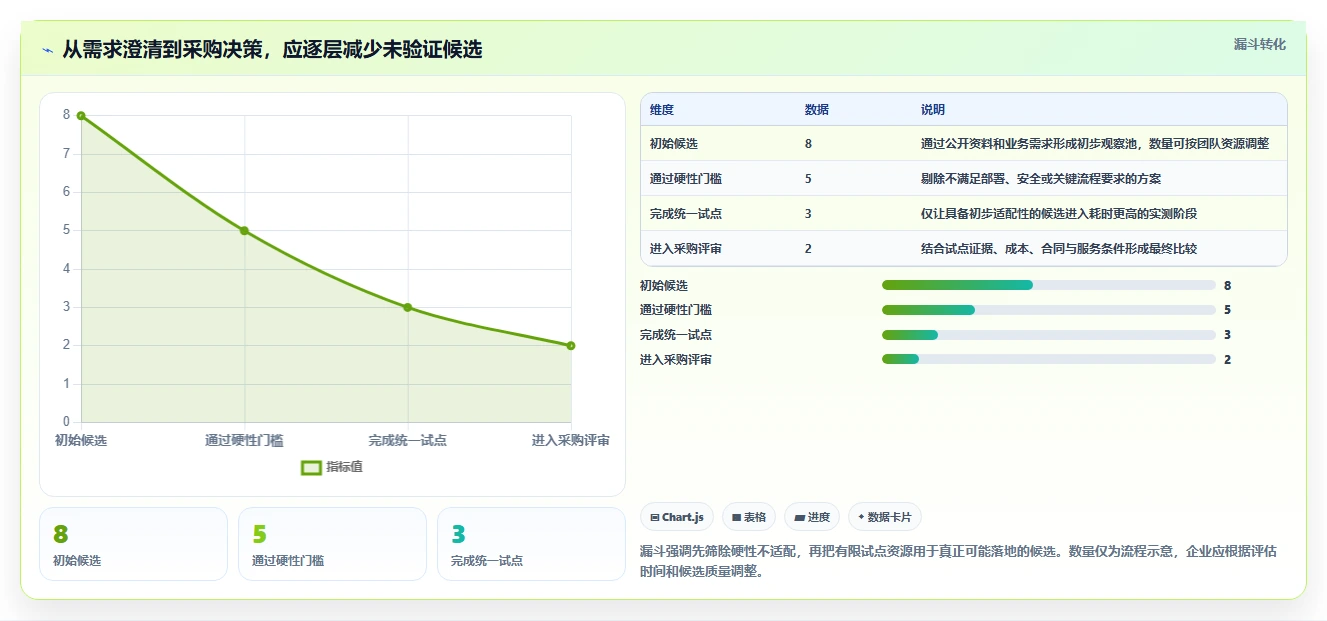Click the 数据 column header
1327x621 pixels.
(816, 110)
